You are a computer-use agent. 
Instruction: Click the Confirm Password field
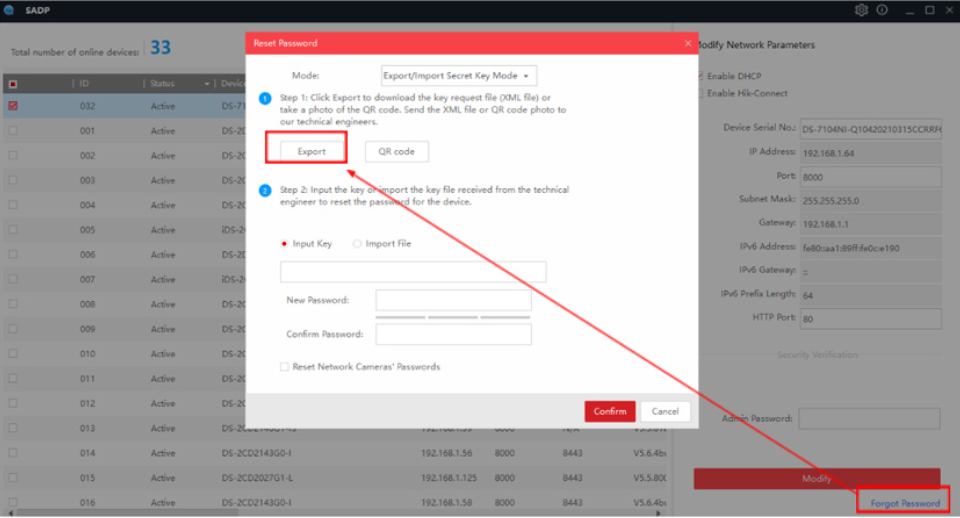(453, 334)
